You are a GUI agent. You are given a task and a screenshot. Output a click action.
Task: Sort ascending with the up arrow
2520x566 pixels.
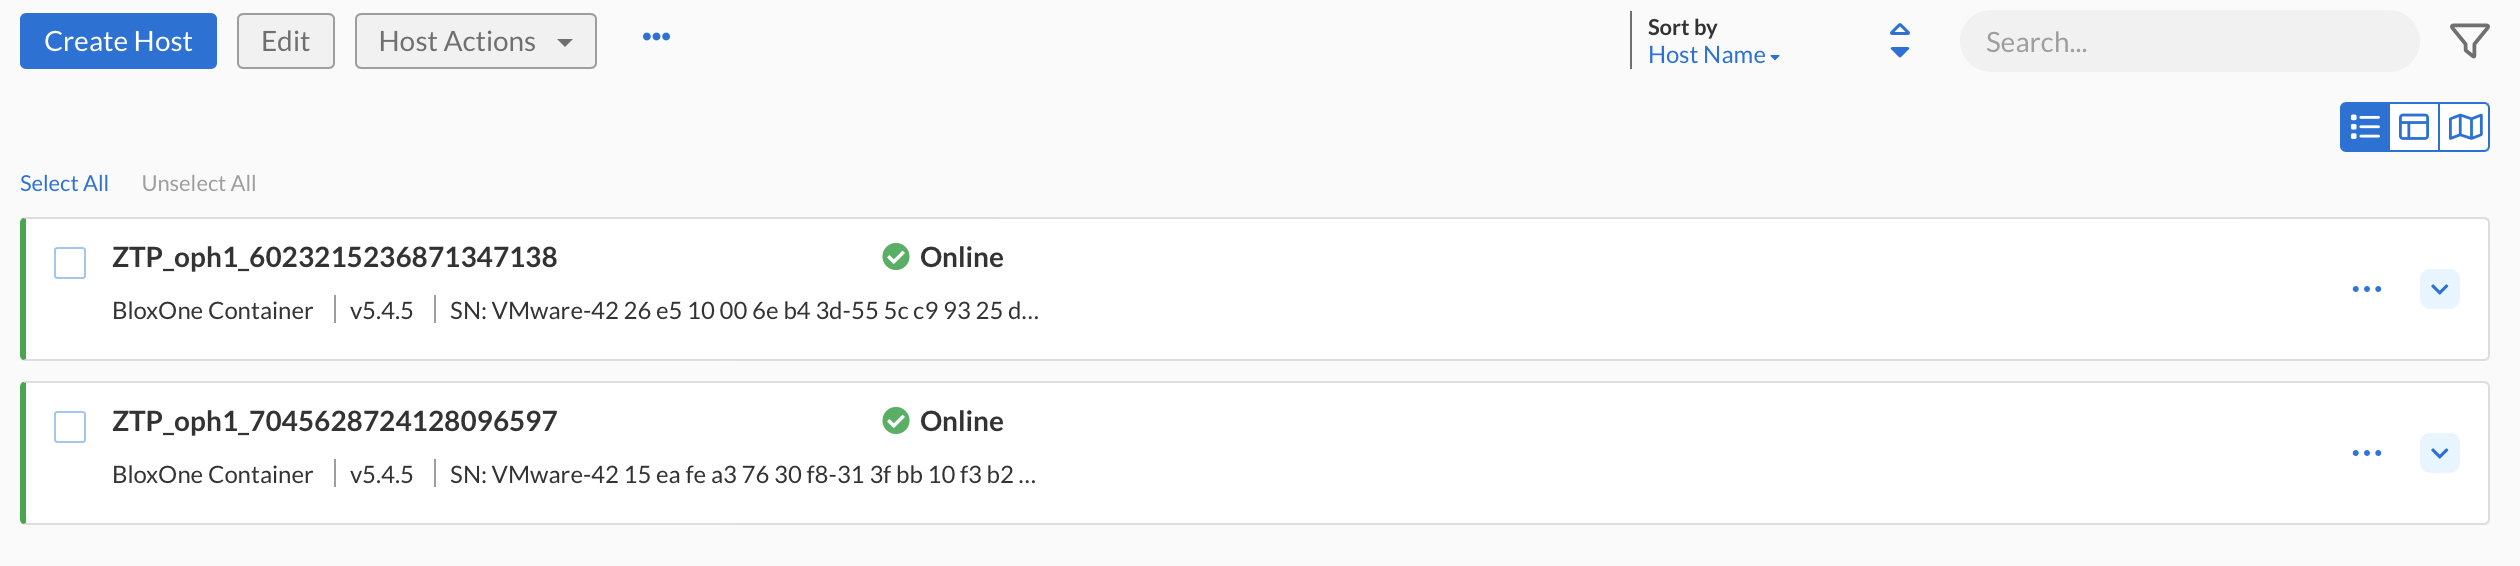click(1900, 29)
